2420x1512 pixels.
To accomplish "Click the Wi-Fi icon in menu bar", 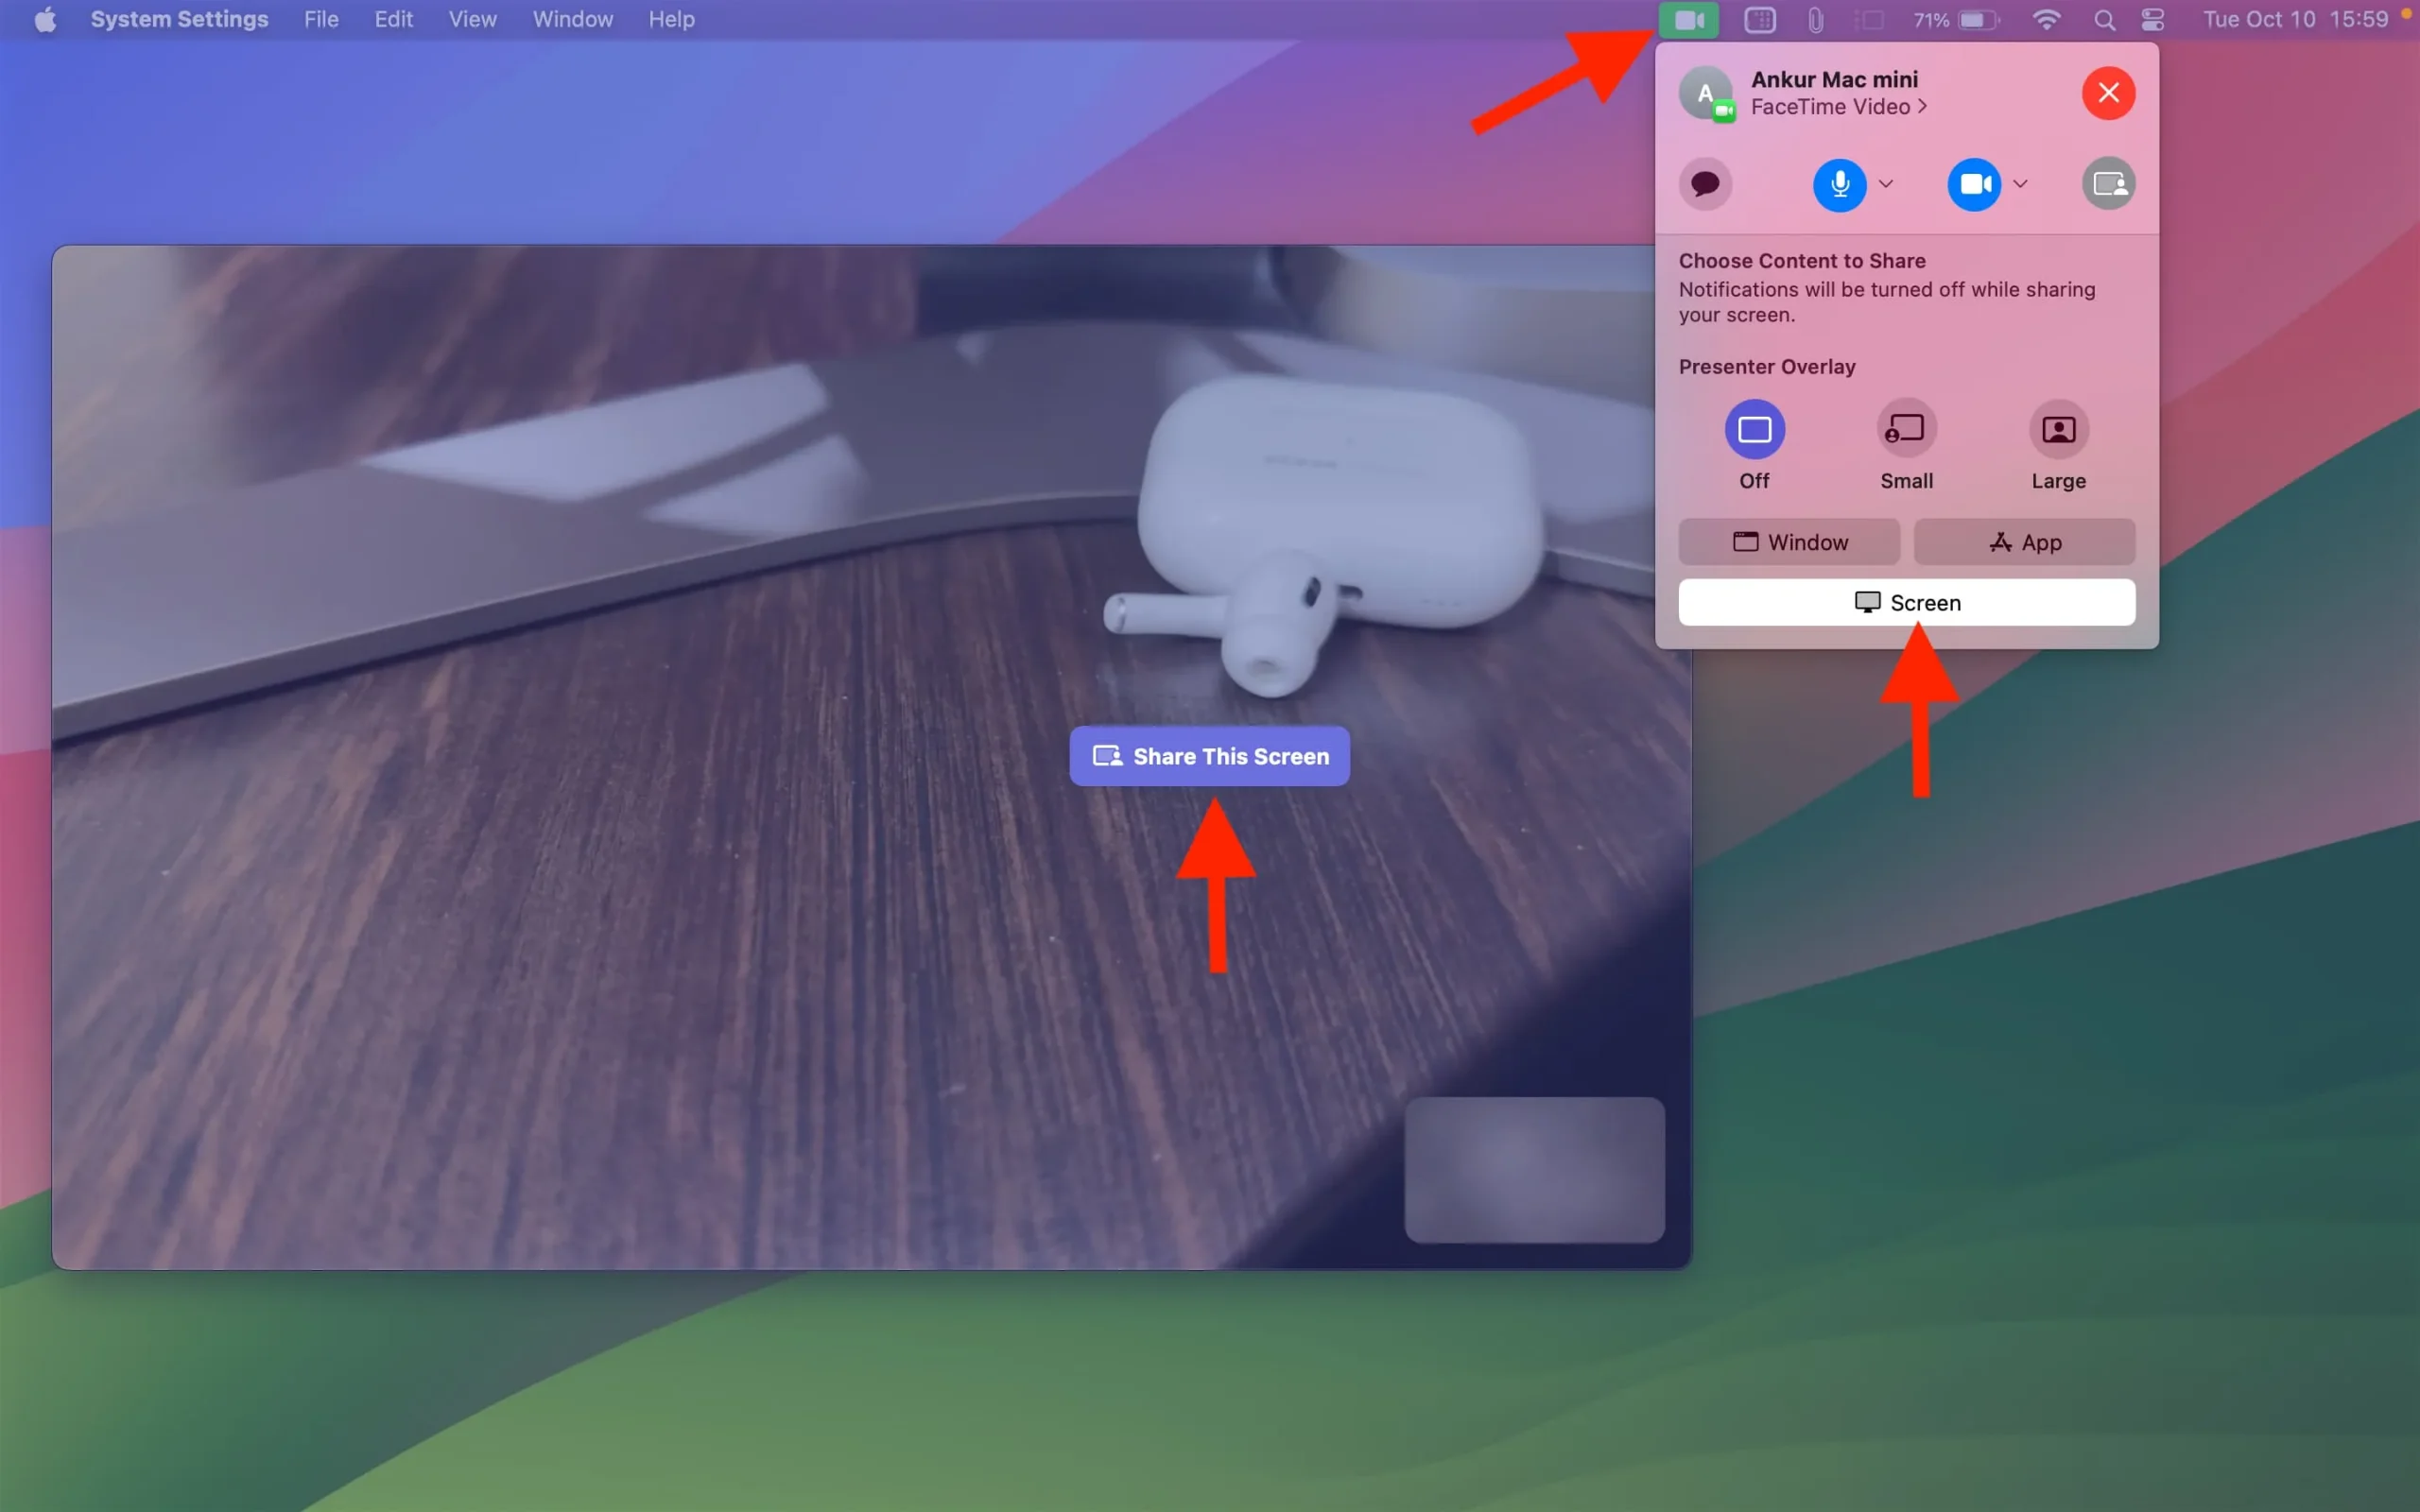I will coord(2042,19).
